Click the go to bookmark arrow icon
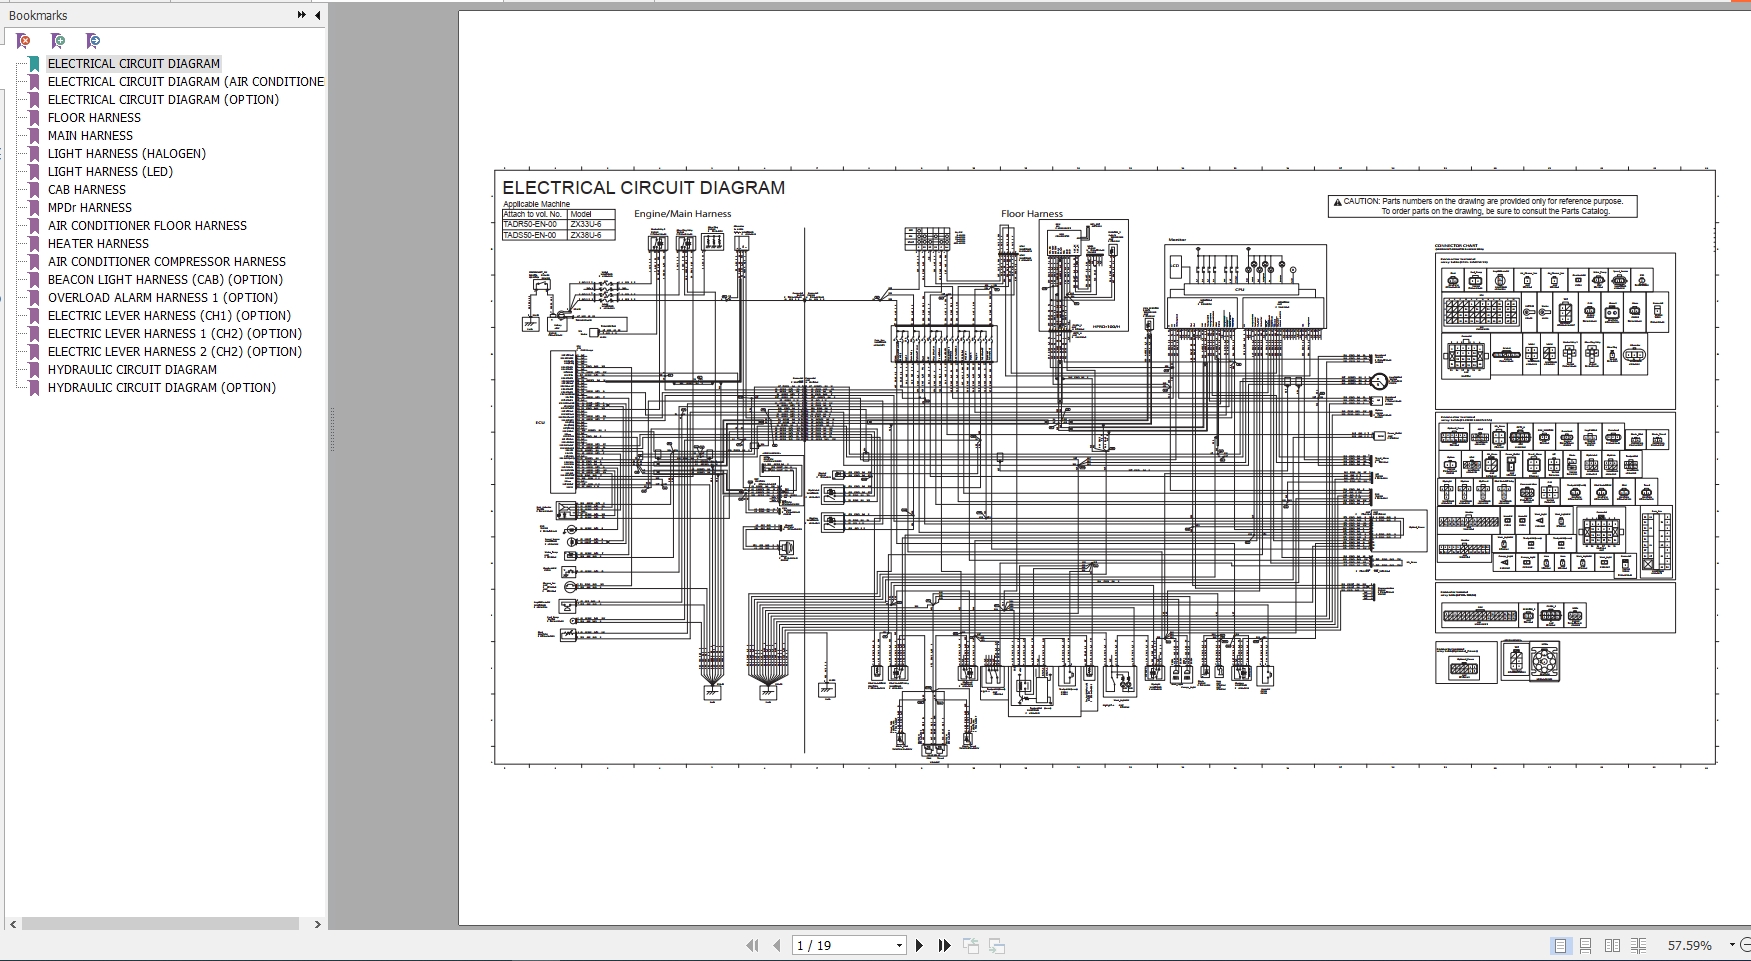Viewport: 1751px width, 961px height. pos(93,41)
